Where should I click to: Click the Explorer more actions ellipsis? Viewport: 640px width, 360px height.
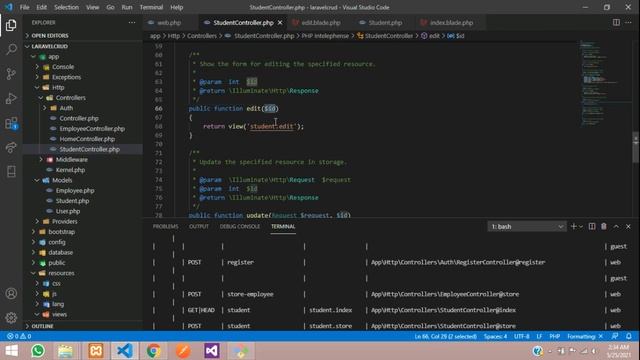coord(132,22)
